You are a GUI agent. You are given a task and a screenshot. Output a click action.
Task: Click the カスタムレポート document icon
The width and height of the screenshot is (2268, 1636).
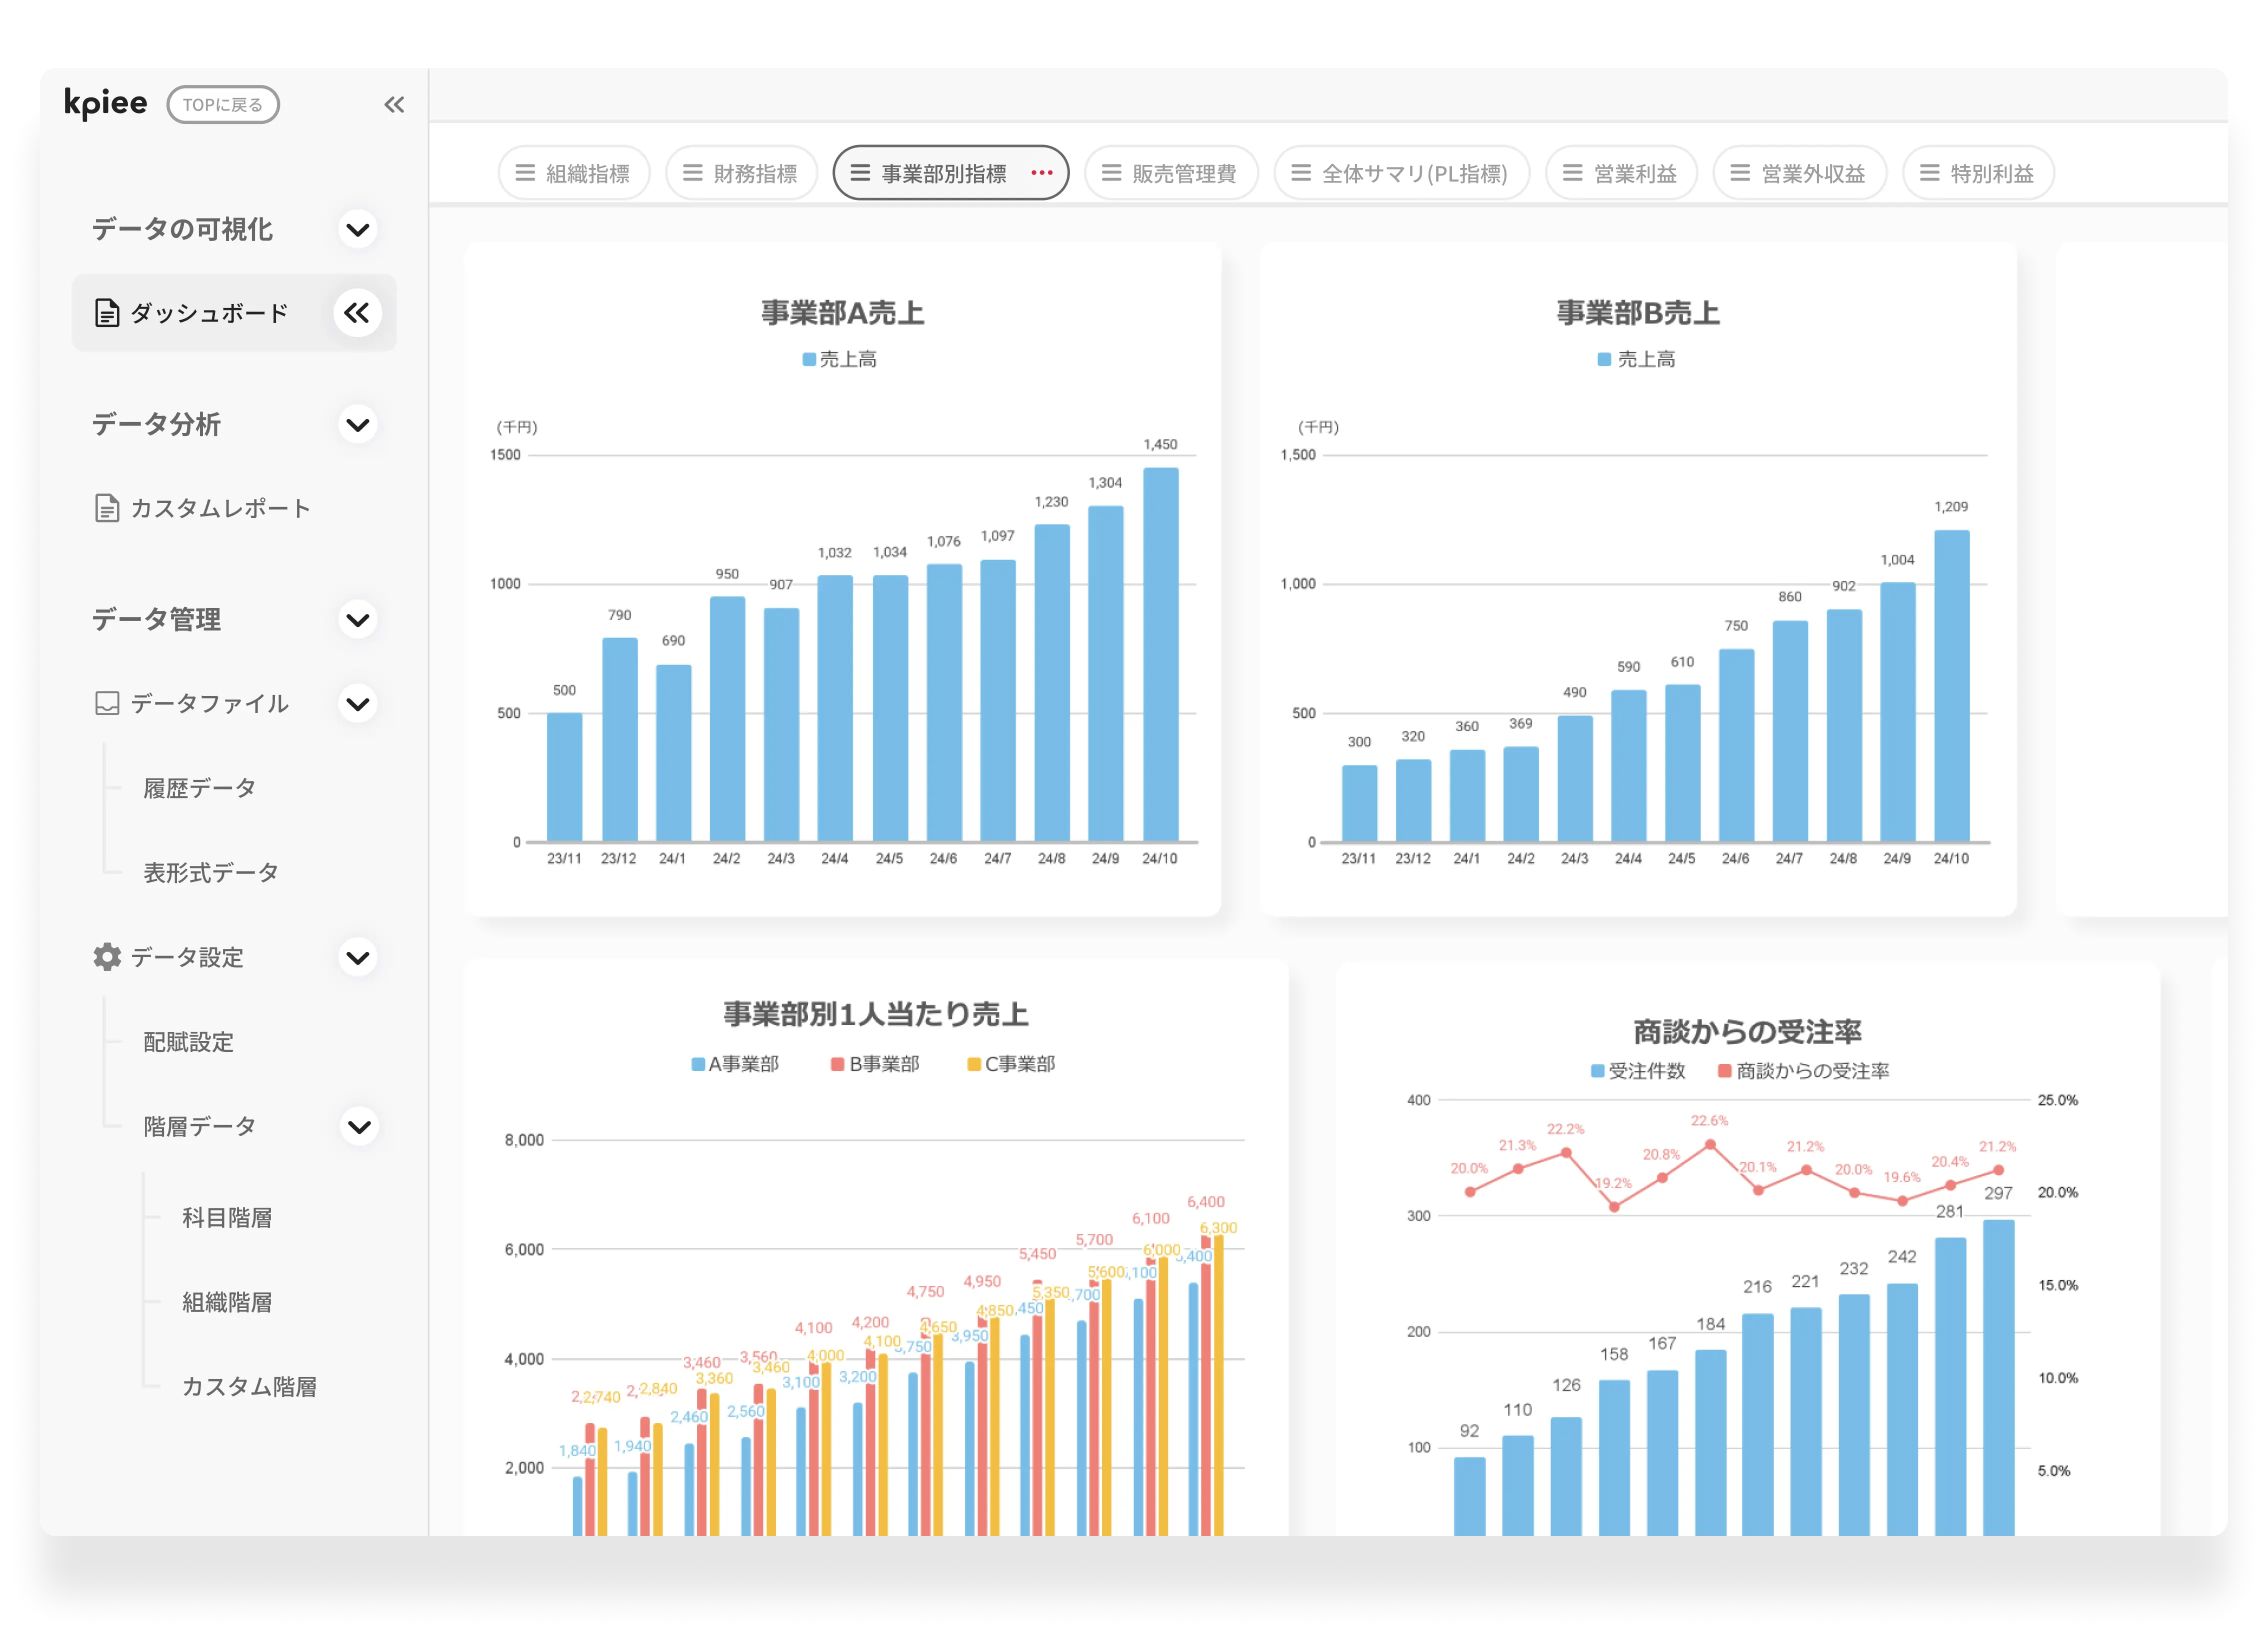pyautogui.click(x=106, y=508)
